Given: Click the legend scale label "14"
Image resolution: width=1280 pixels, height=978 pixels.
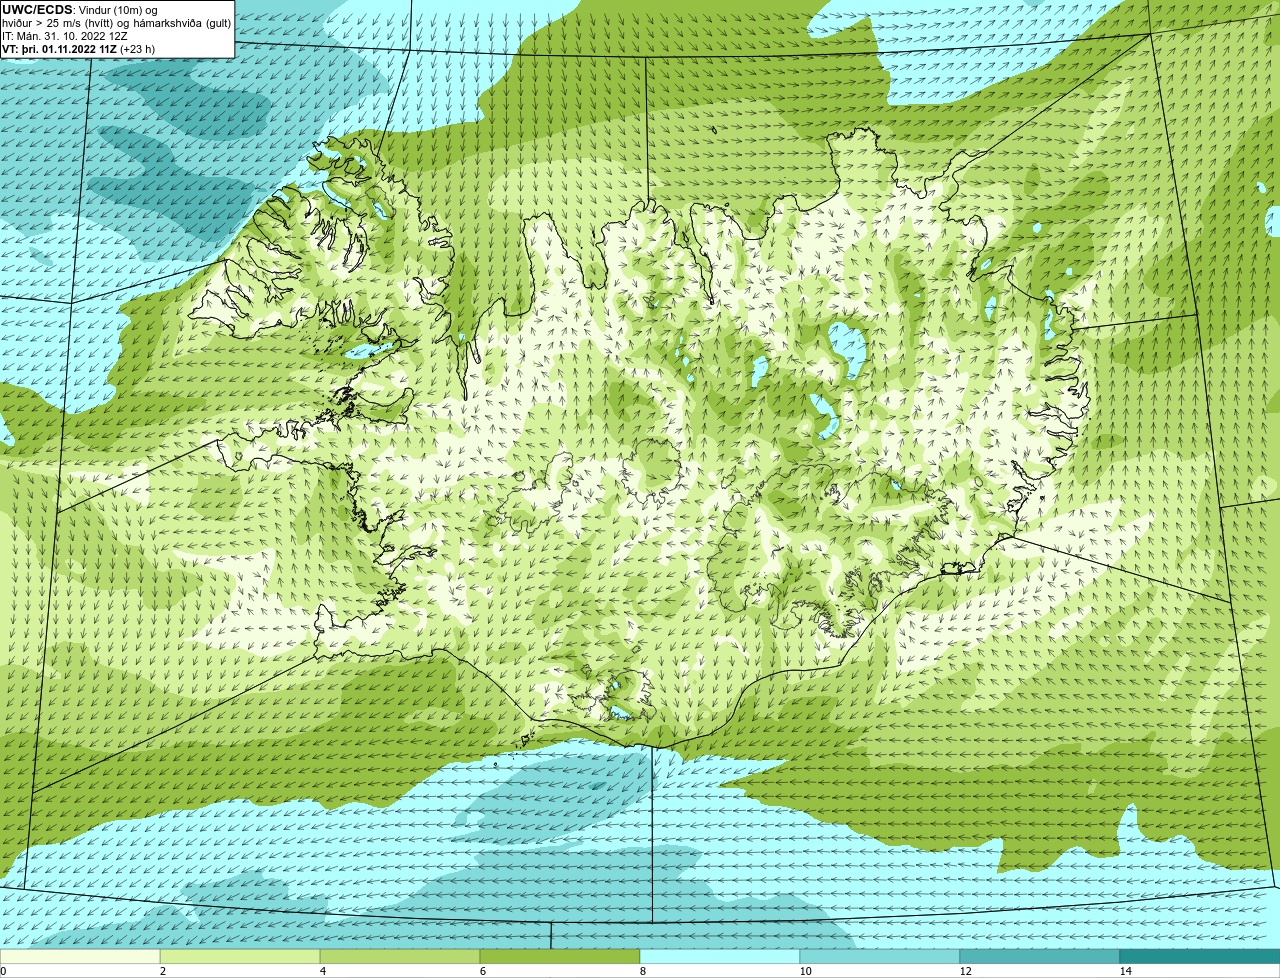Looking at the screenshot, I should tap(1125, 971).
